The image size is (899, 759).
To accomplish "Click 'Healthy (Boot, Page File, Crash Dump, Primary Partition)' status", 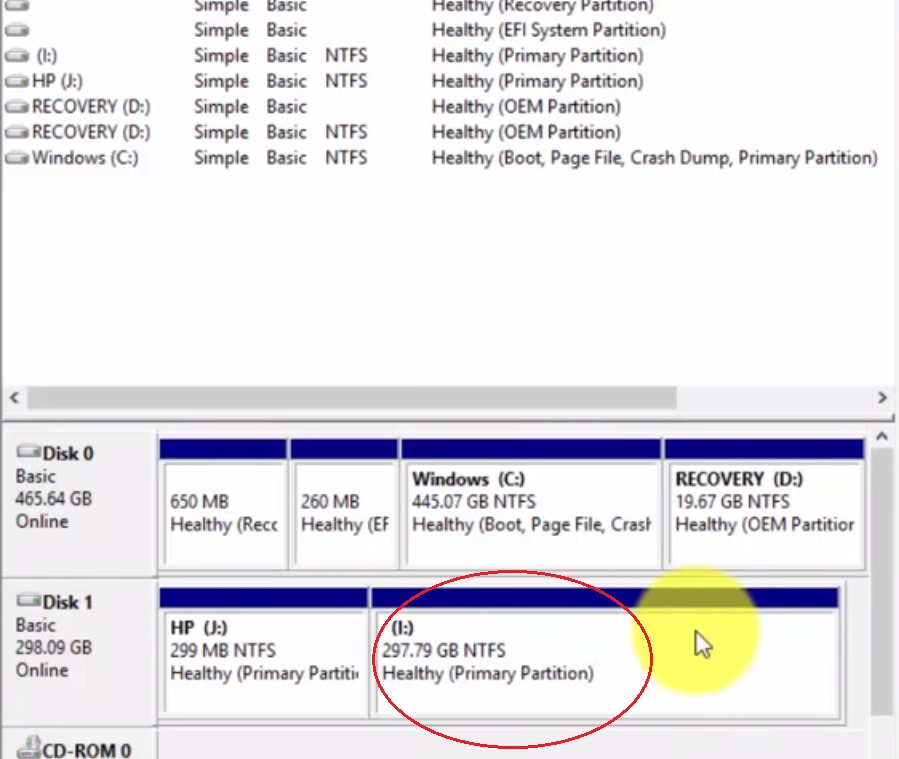I will pos(655,158).
